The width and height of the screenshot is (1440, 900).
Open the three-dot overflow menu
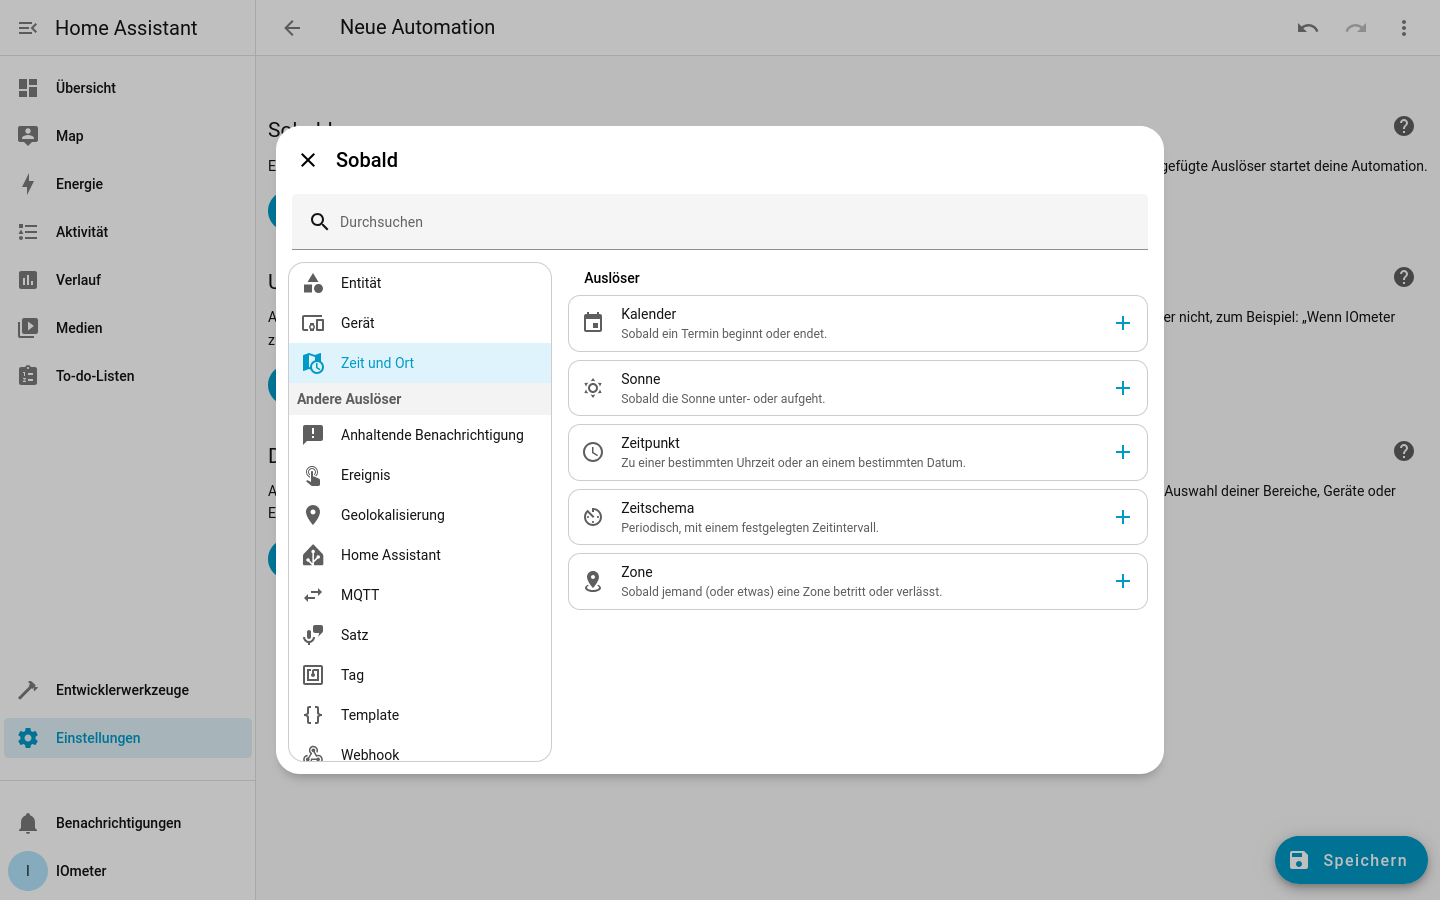[1404, 28]
